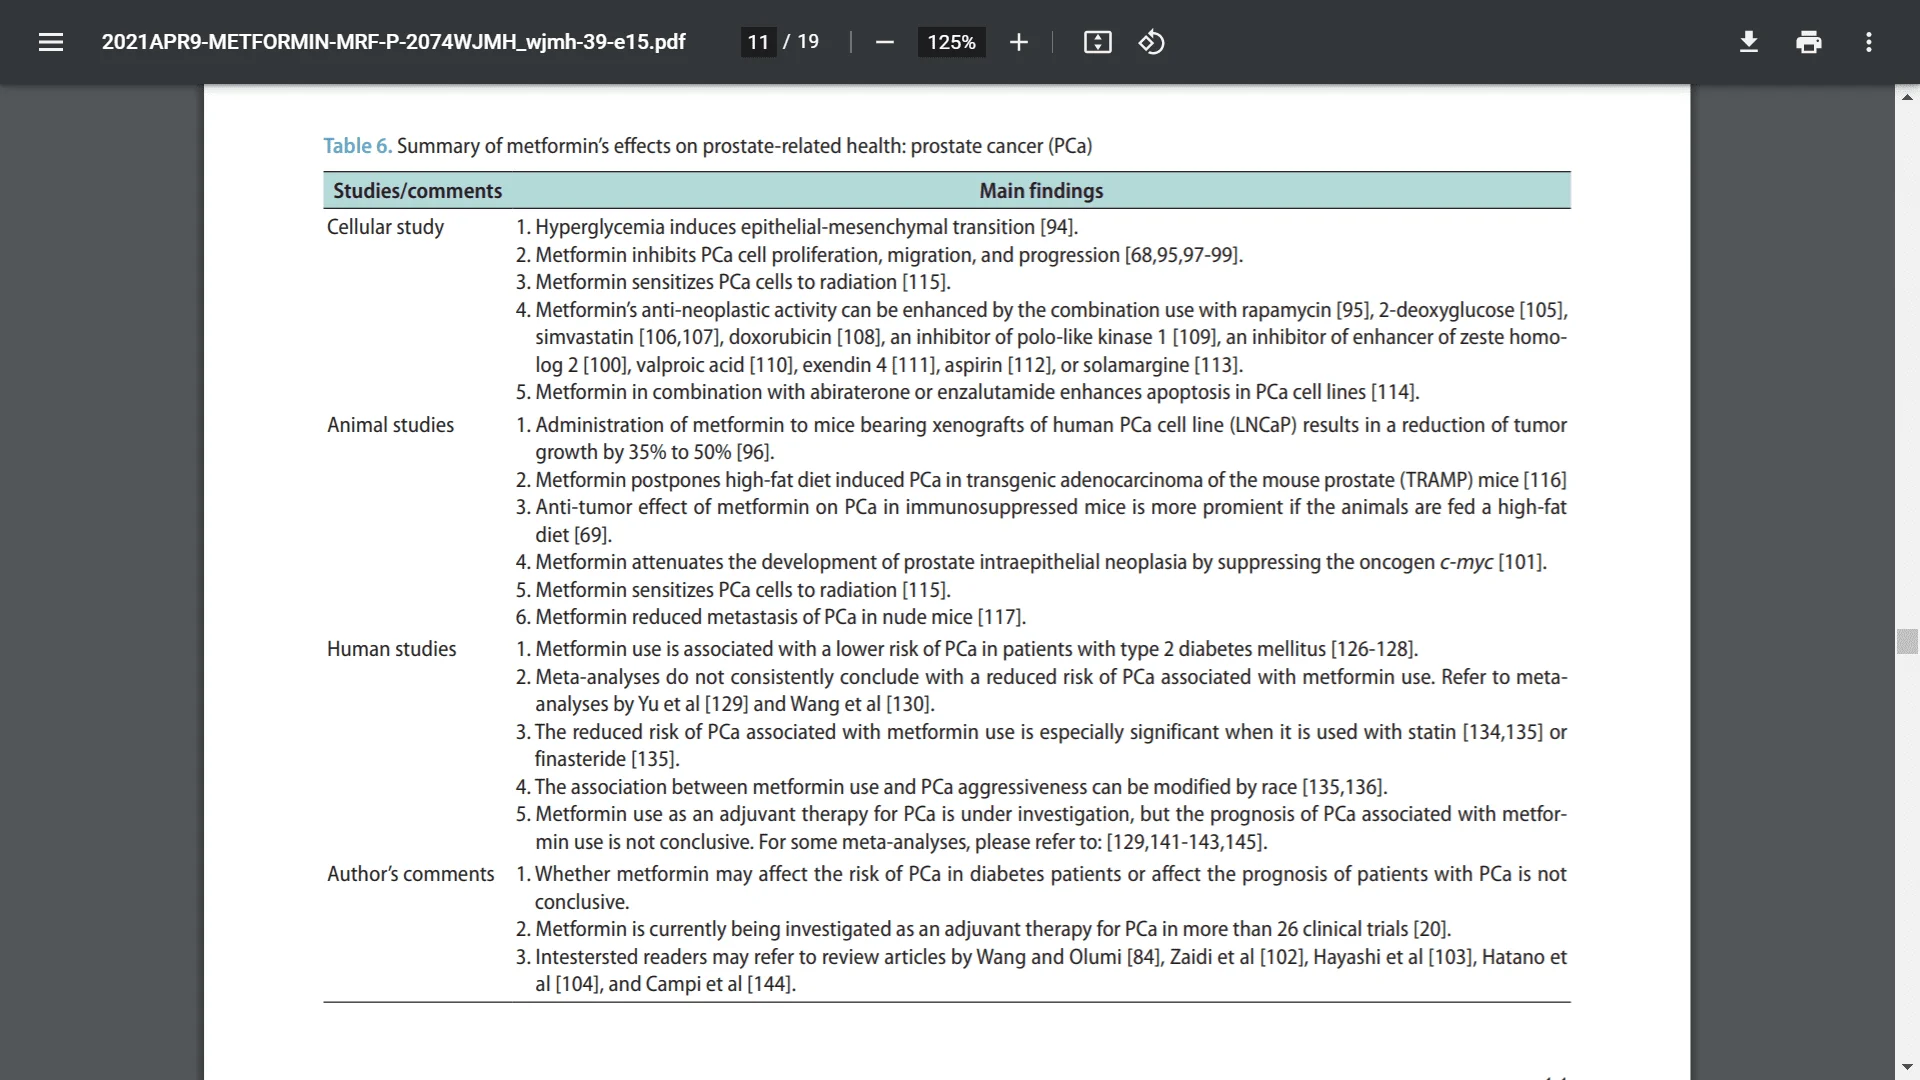Download the PDF file

pyautogui.click(x=1748, y=42)
